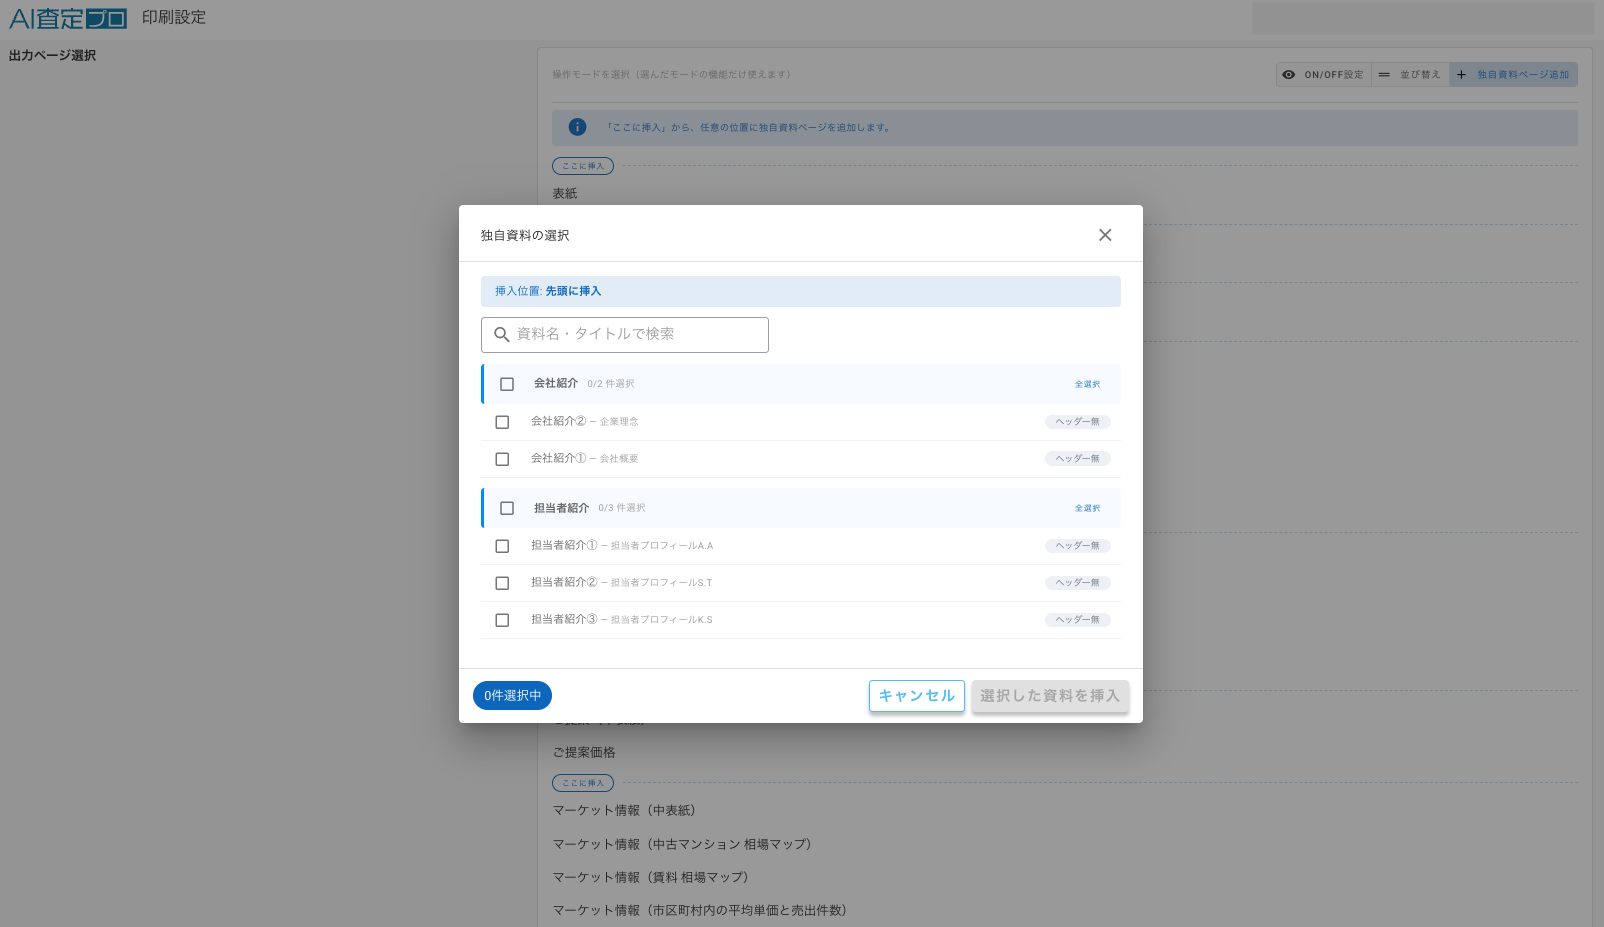Viewport: 1604px width, 927px height.
Task: Select the 独自資料ページ追加 mode
Action: [x=1514, y=75]
